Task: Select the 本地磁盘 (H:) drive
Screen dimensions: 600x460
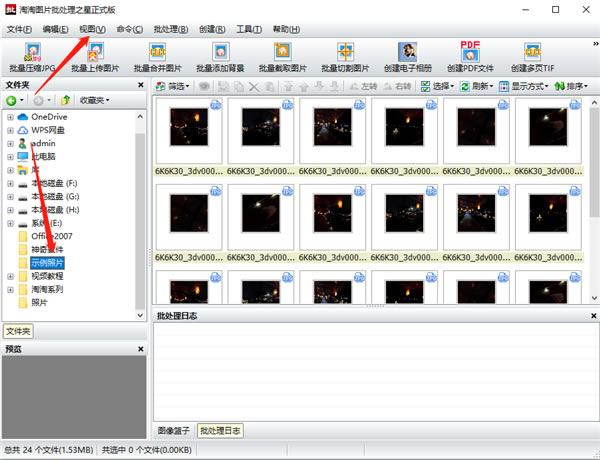Action: (55, 210)
